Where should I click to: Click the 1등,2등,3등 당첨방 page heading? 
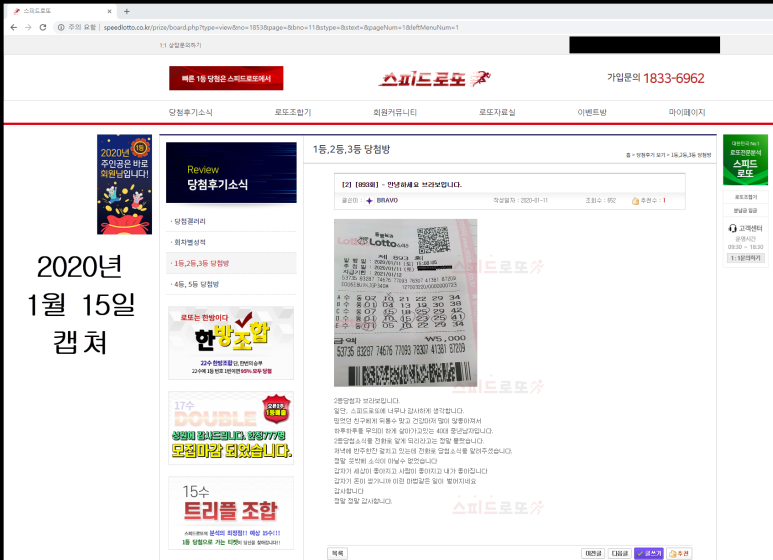tap(351, 149)
